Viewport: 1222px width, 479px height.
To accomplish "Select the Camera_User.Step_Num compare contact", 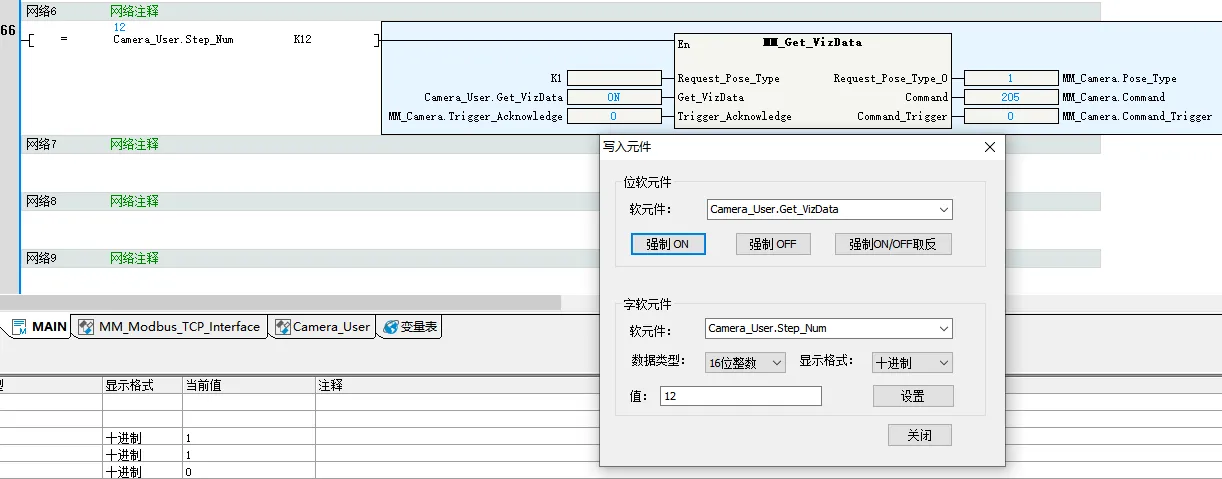I will coord(173,40).
